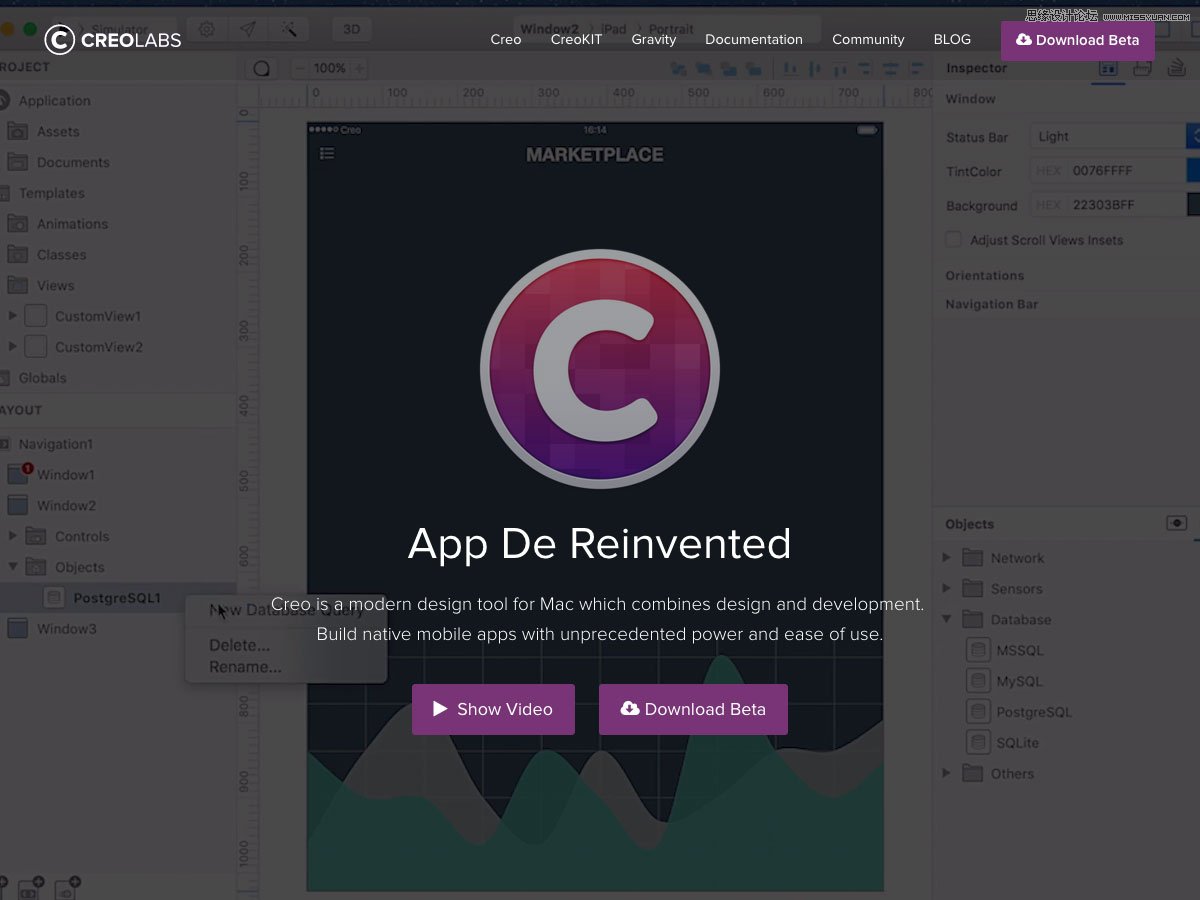
Task: Click the TintColor blue color swatch
Action: (x=1194, y=171)
